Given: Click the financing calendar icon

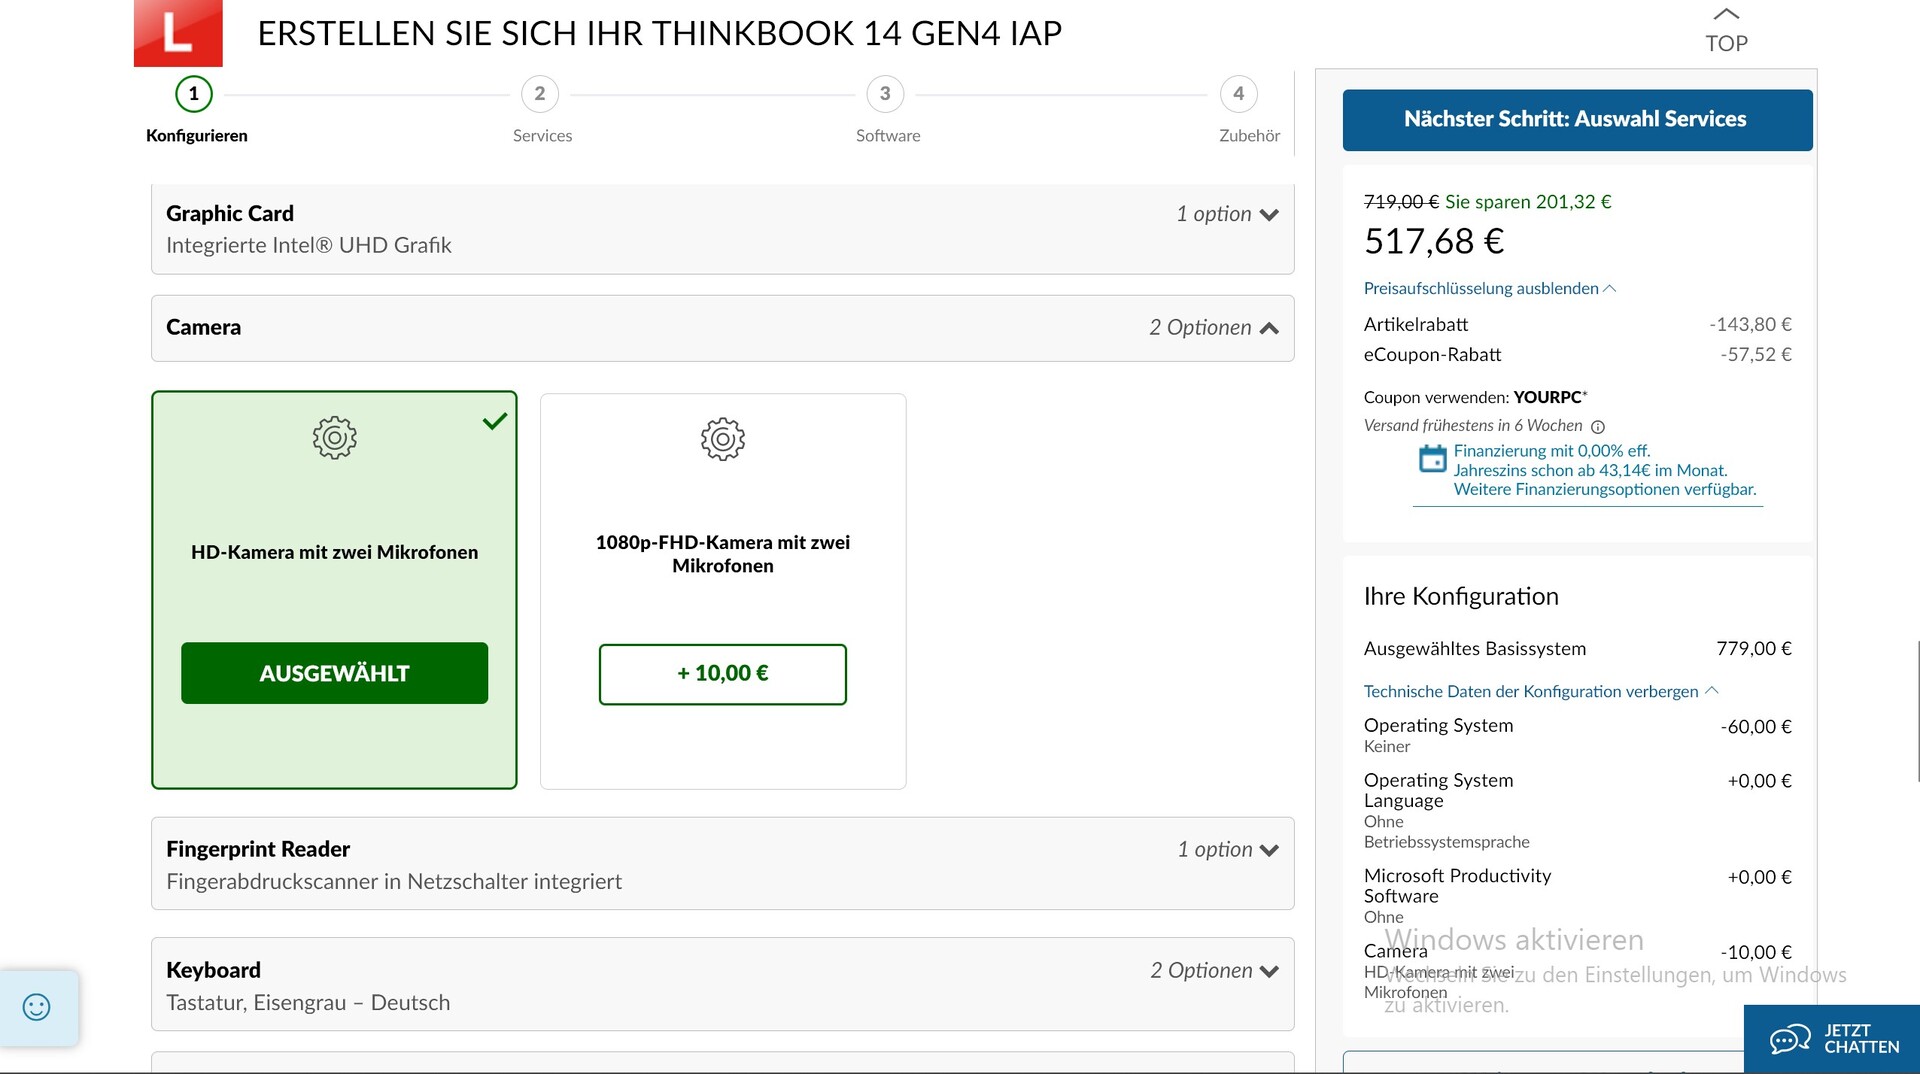Looking at the screenshot, I should 1432,459.
